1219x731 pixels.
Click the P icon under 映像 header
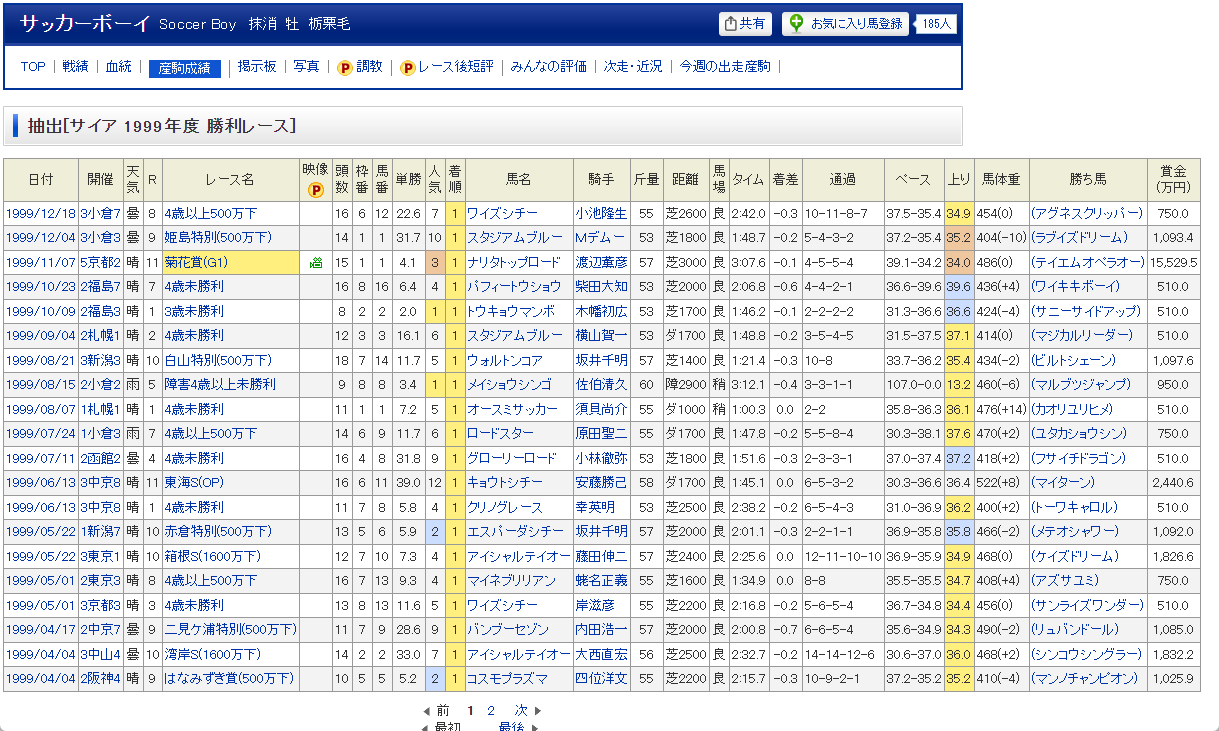315,189
